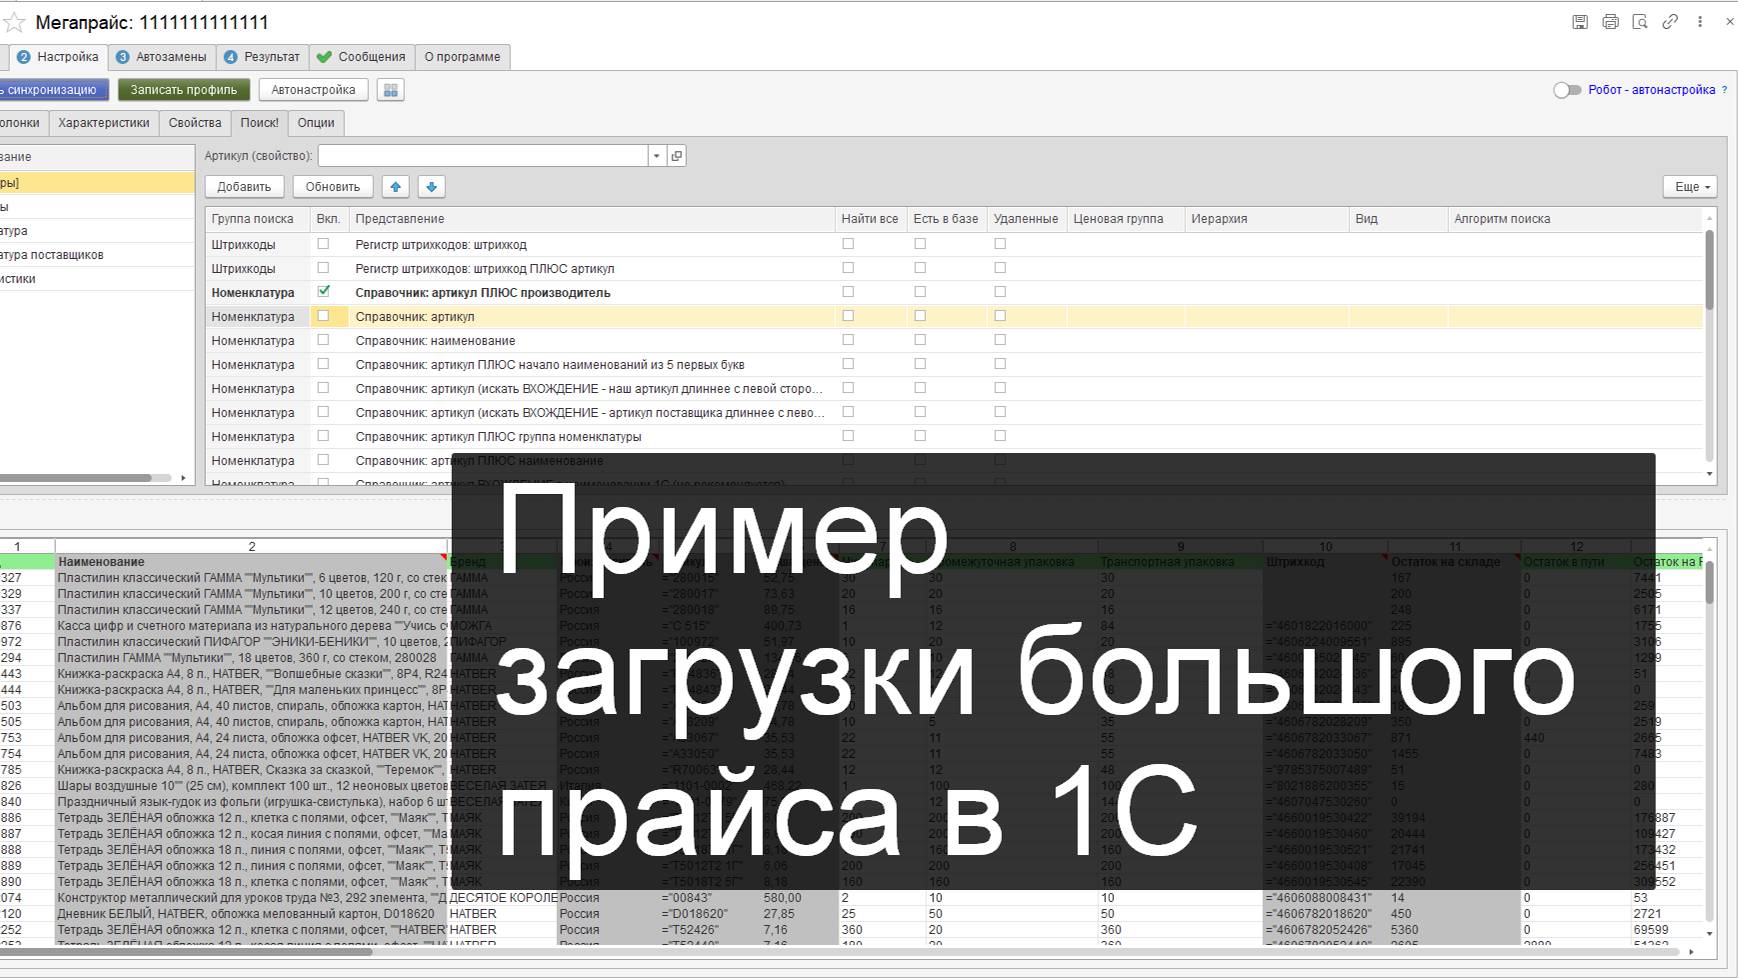The image size is (1738, 978).
Task: Tick Найти все for штрихкод ПЛЮС артикул row
Action: pyautogui.click(x=848, y=268)
